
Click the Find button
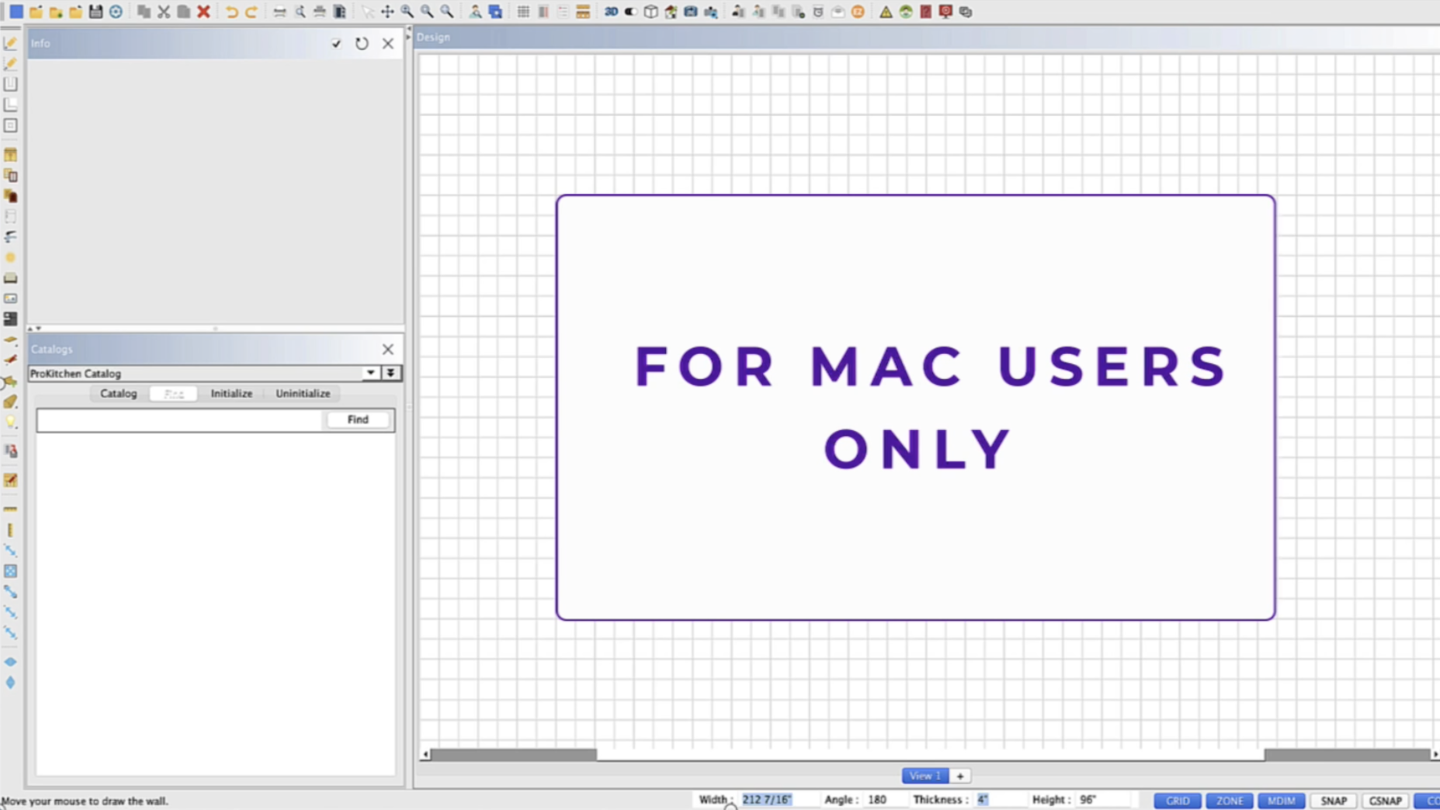358,420
